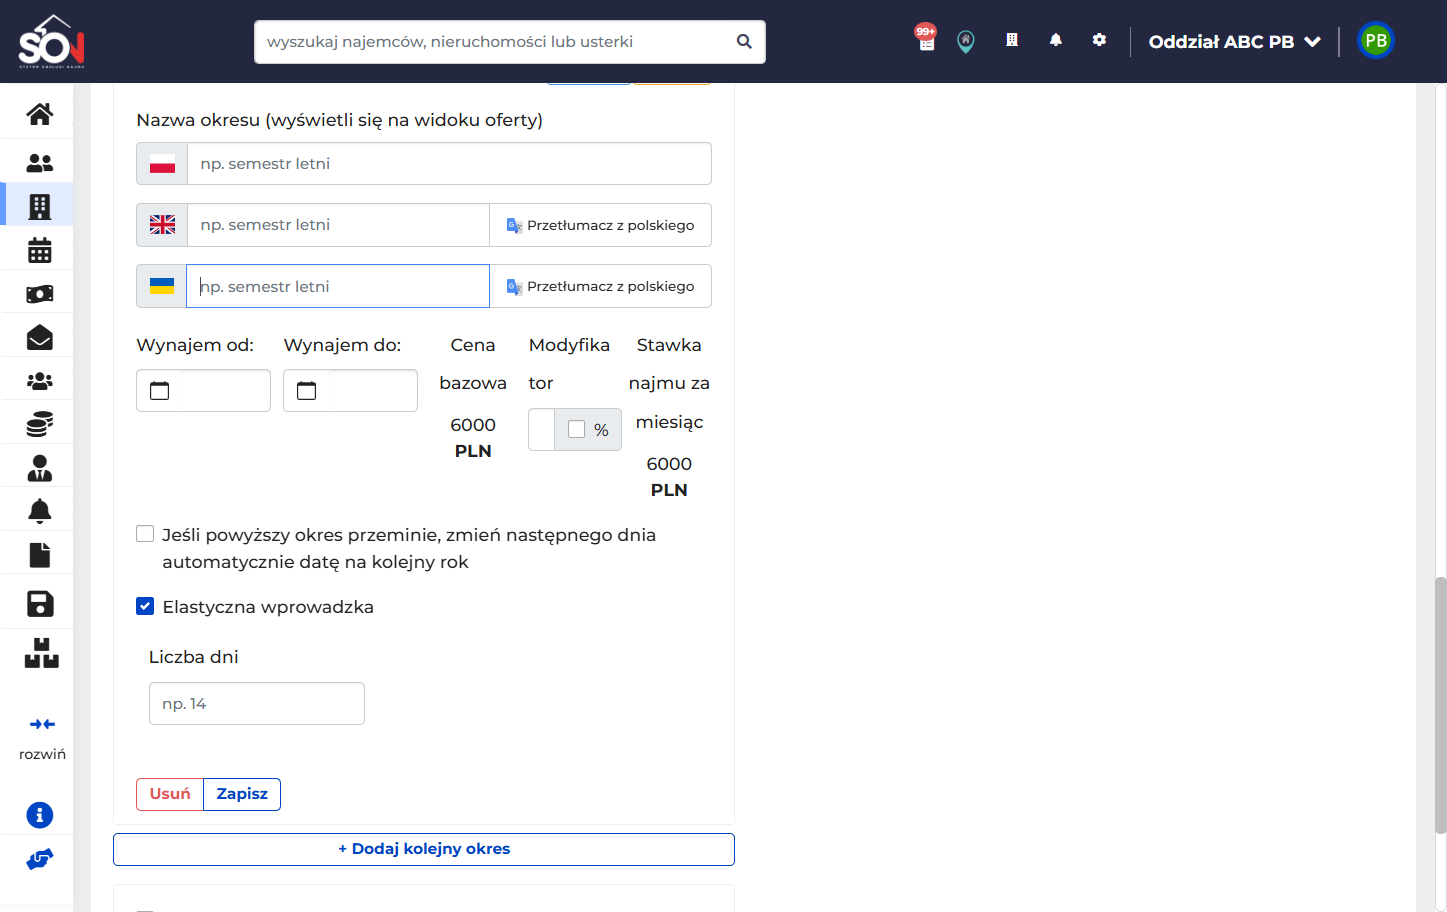
Task: Open the envelope messages sidebar icon
Action: pos(40,337)
